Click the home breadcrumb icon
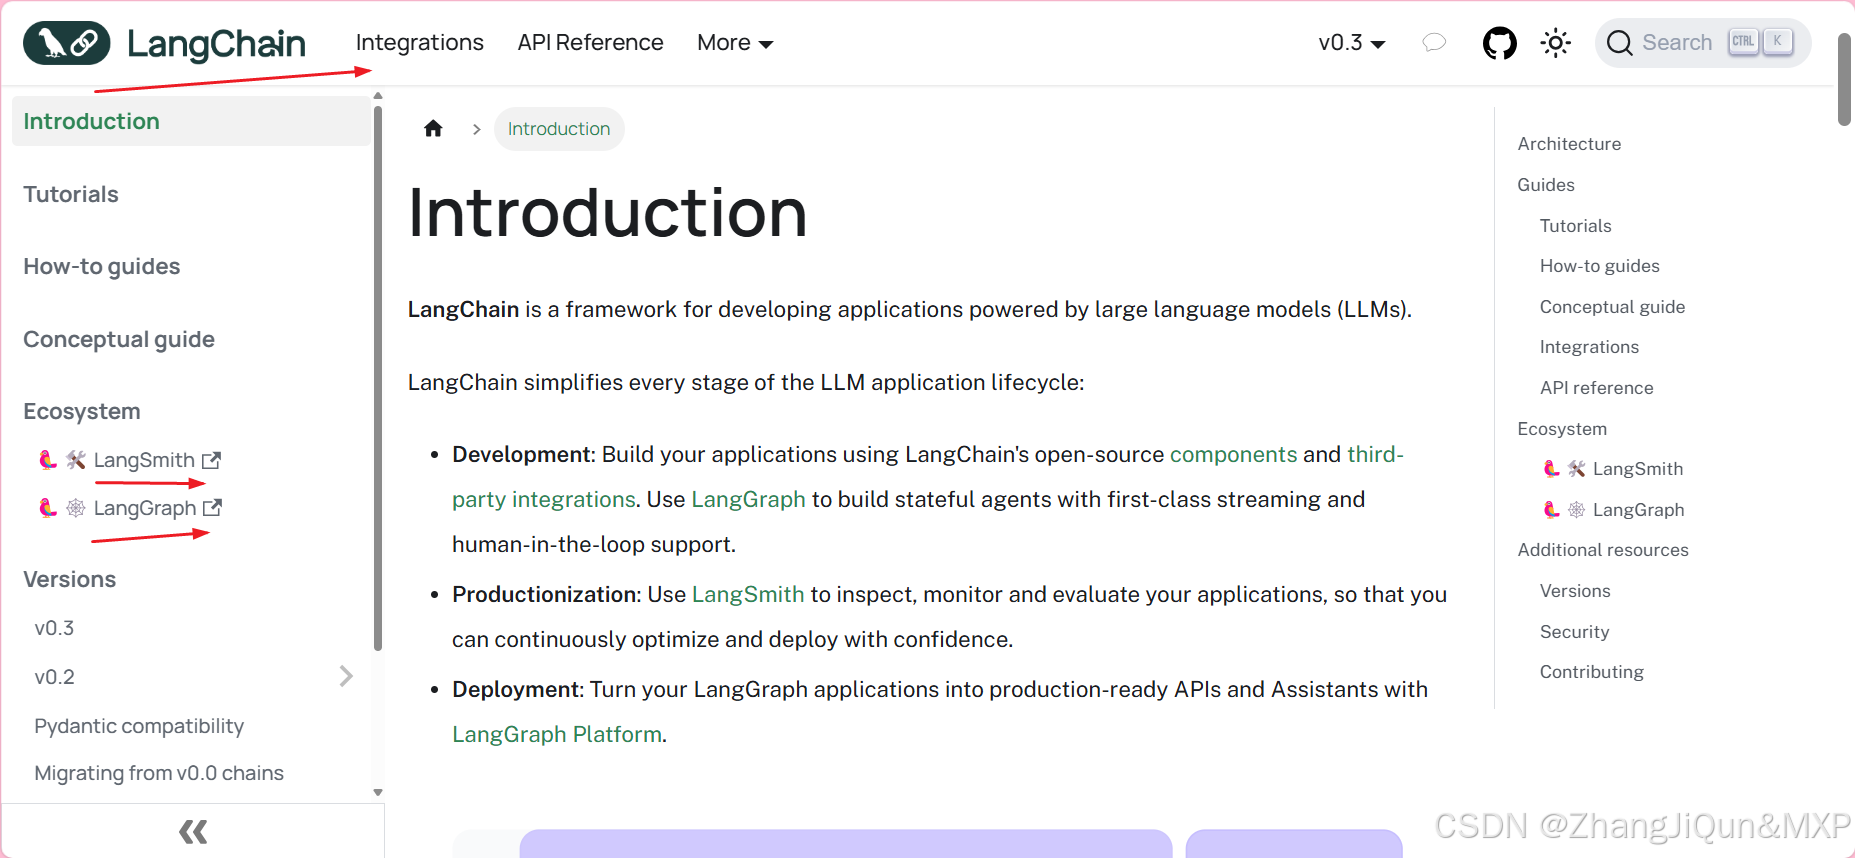1855x858 pixels. (433, 128)
